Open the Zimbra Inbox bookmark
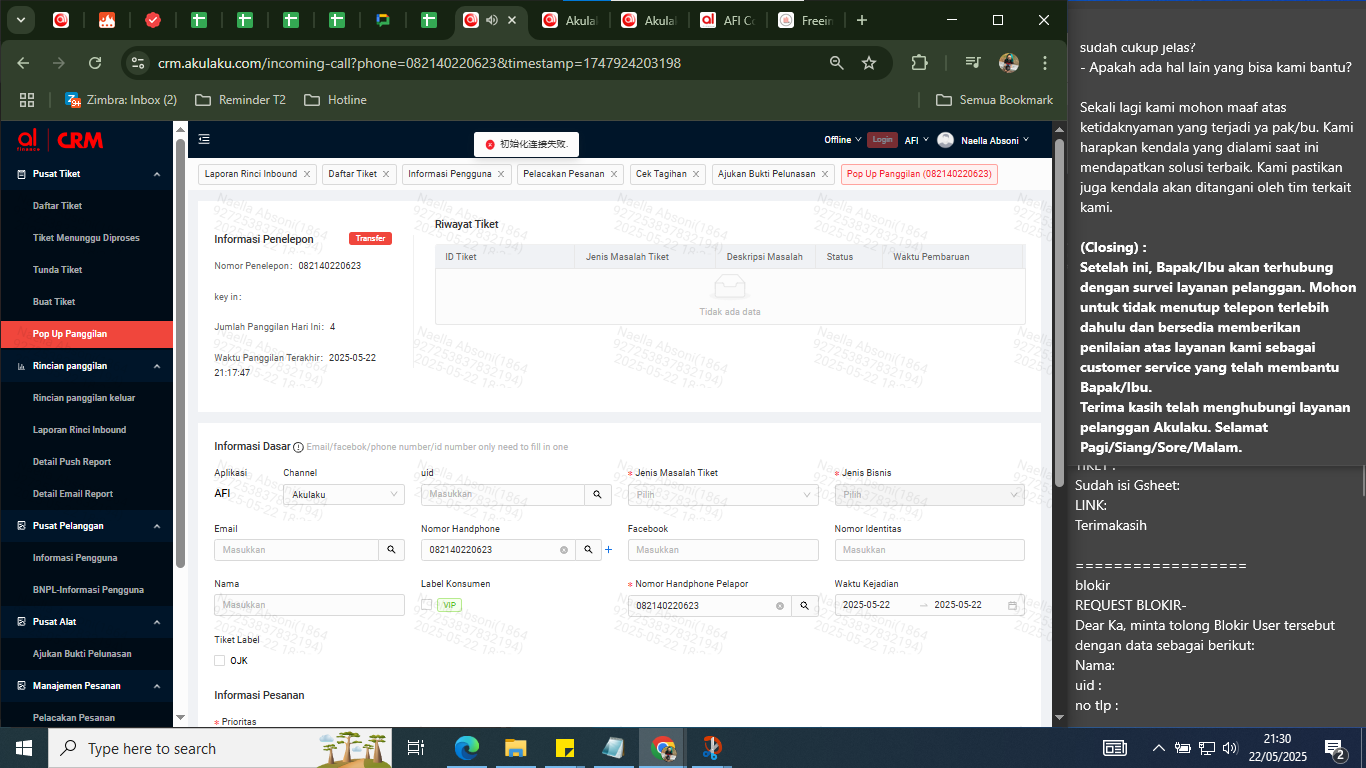Screen dimensions: 1366x768 pyautogui.click(x=122, y=100)
